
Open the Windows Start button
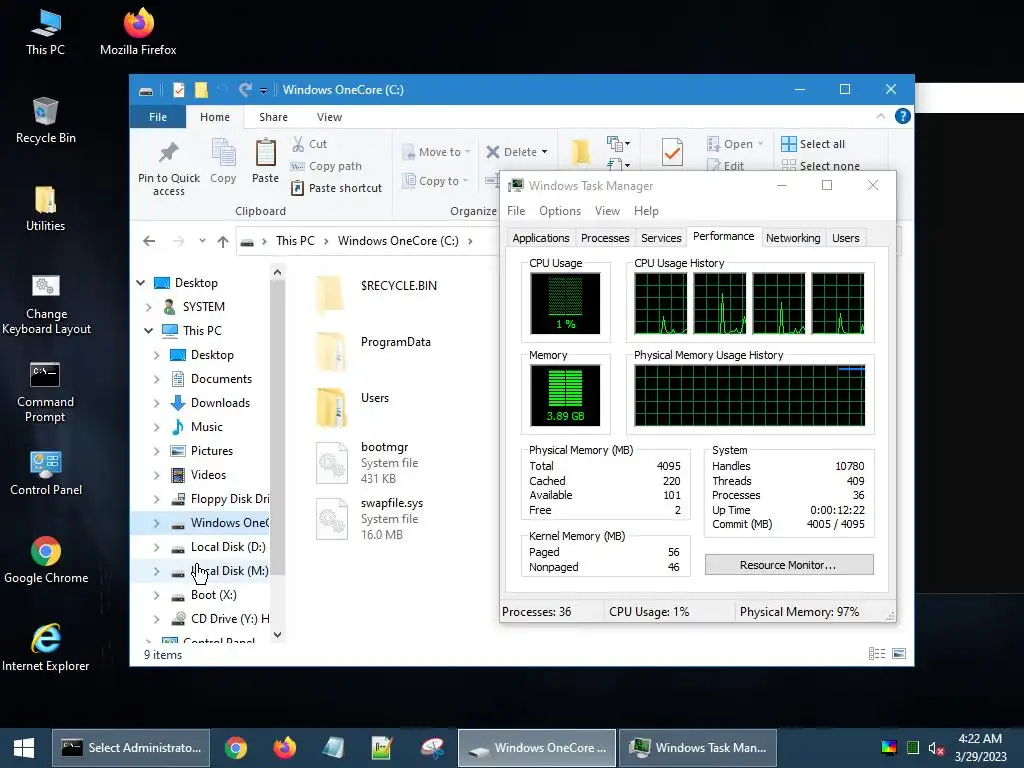pos(24,748)
